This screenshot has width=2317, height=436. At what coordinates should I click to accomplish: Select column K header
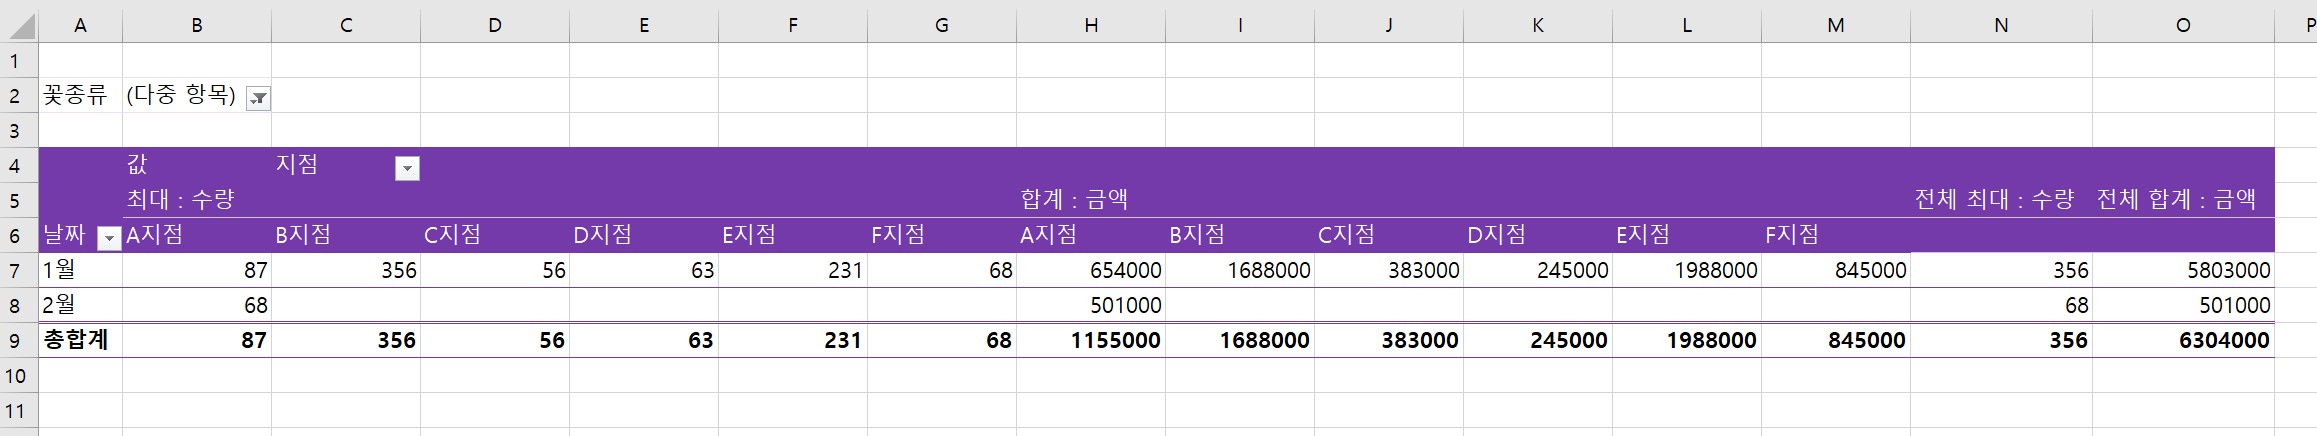(x=1538, y=25)
